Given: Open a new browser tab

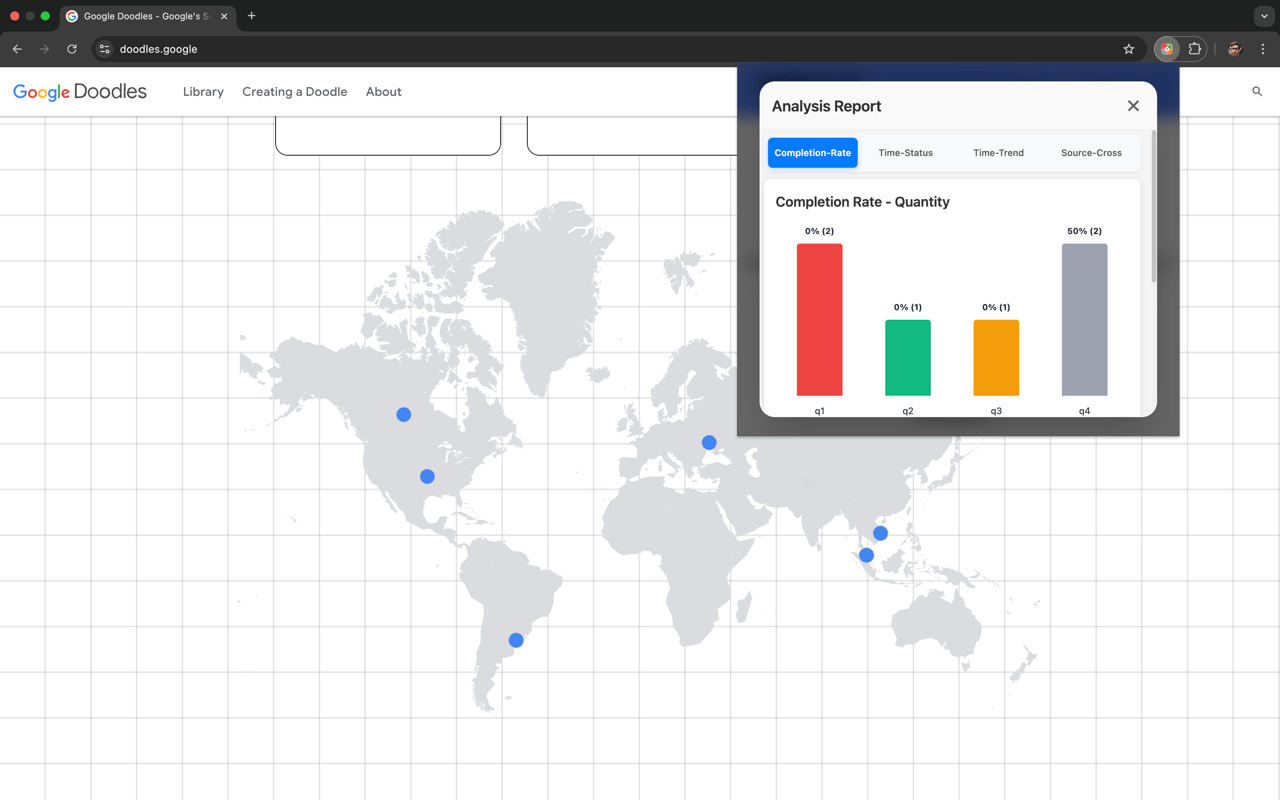Looking at the screenshot, I should click(252, 16).
